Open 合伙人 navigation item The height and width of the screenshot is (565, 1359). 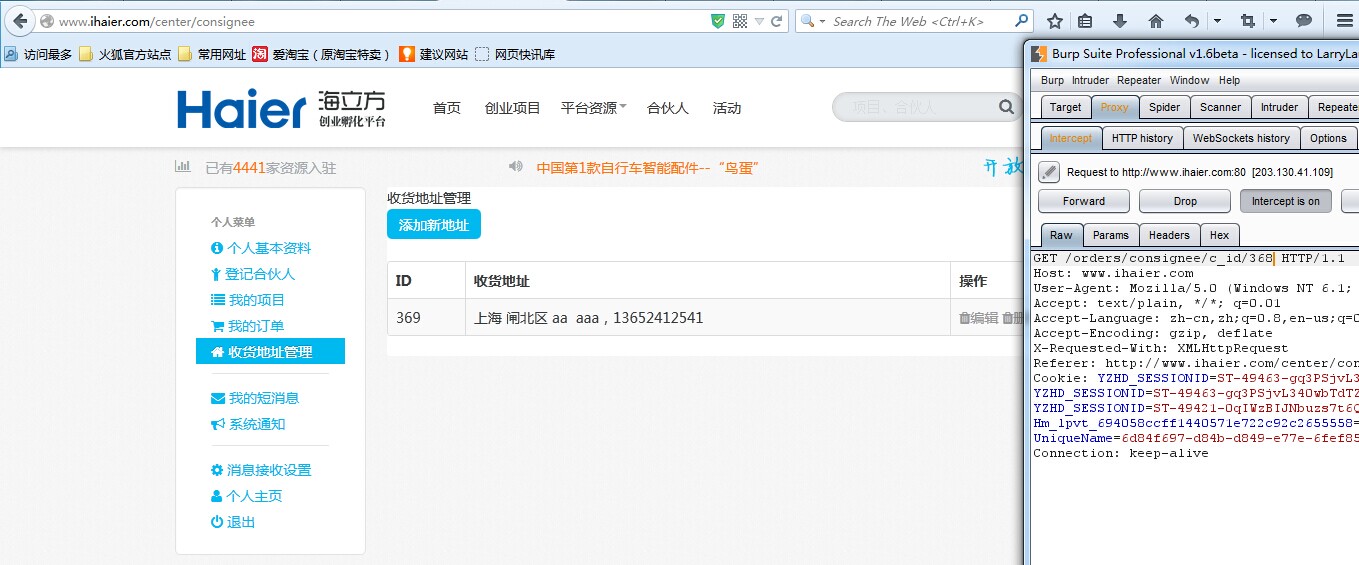[668, 108]
